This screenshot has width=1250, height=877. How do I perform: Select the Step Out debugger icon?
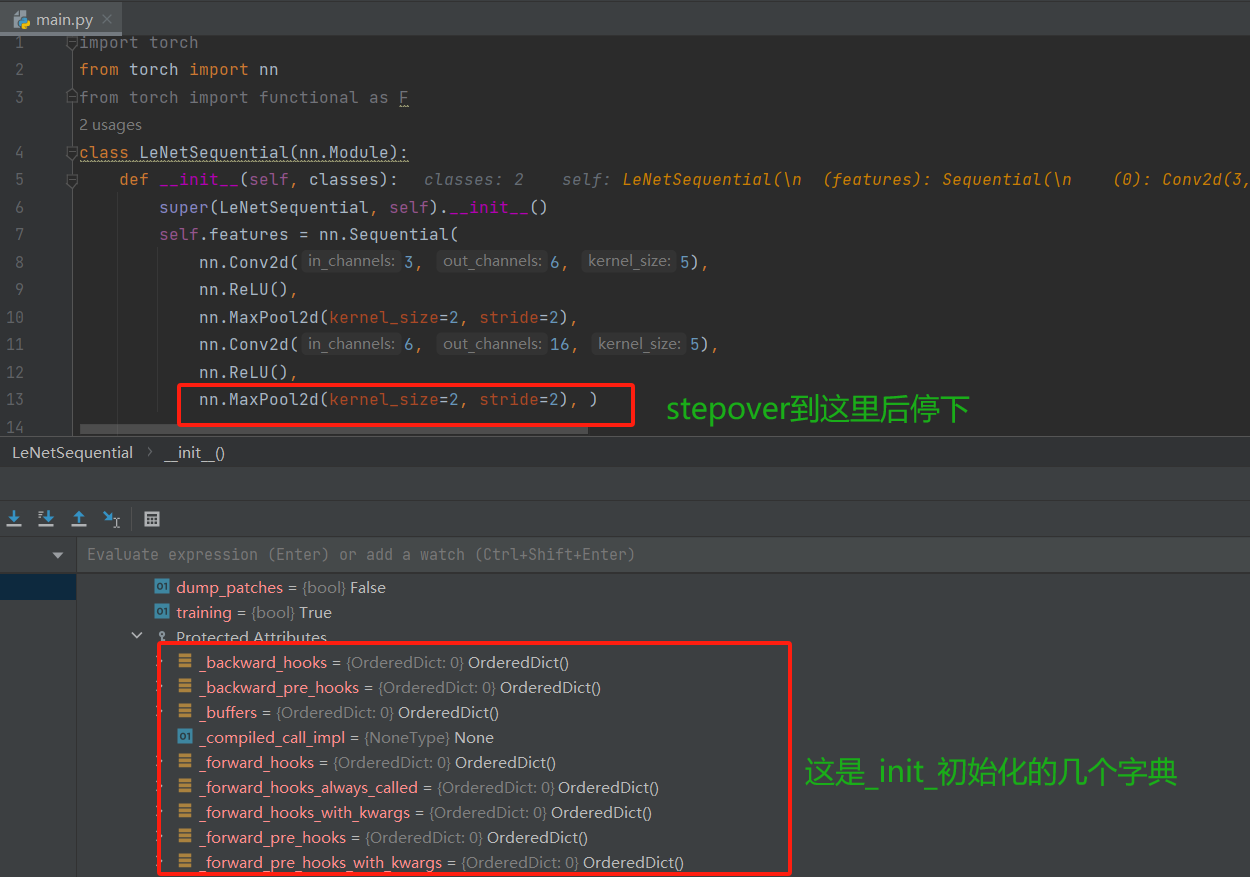click(x=79, y=519)
